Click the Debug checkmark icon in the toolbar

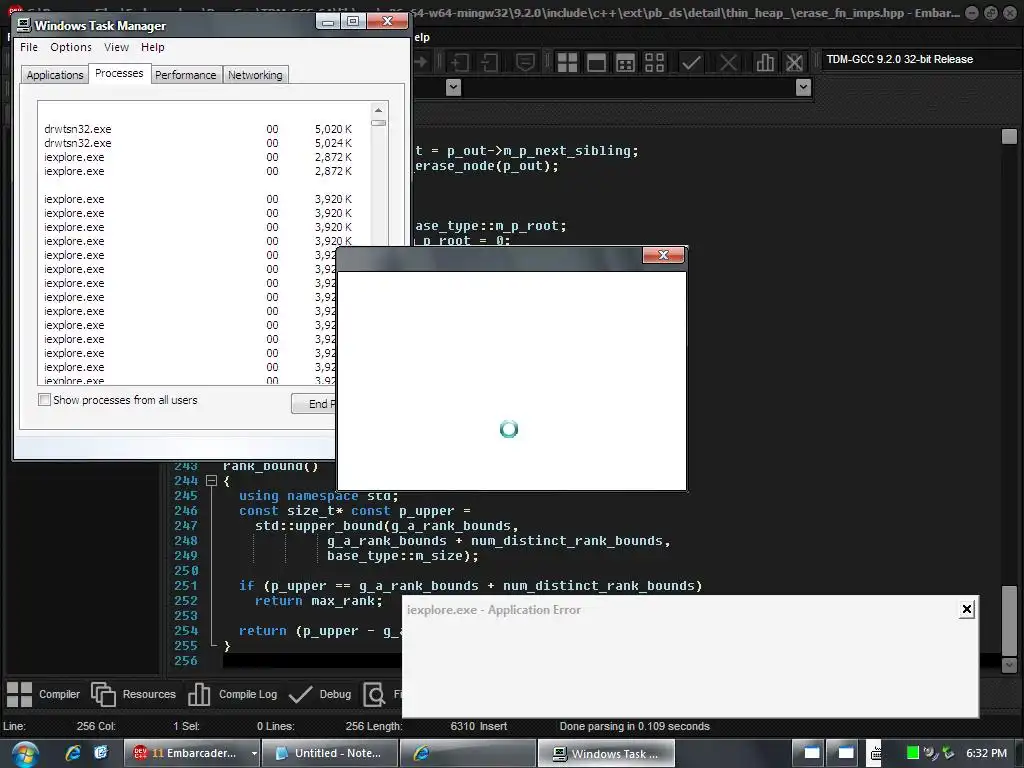tap(691, 63)
